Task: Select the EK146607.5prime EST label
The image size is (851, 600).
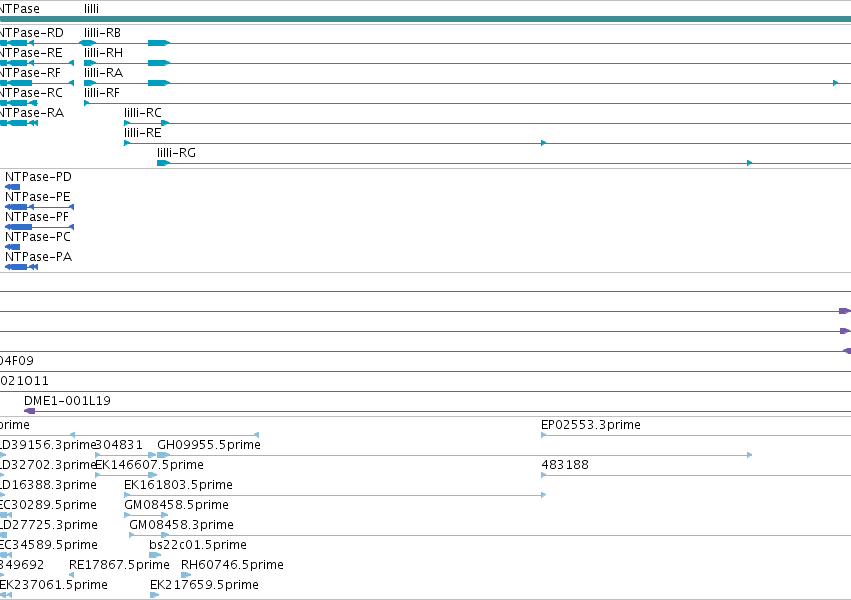Action: (x=149, y=465)
